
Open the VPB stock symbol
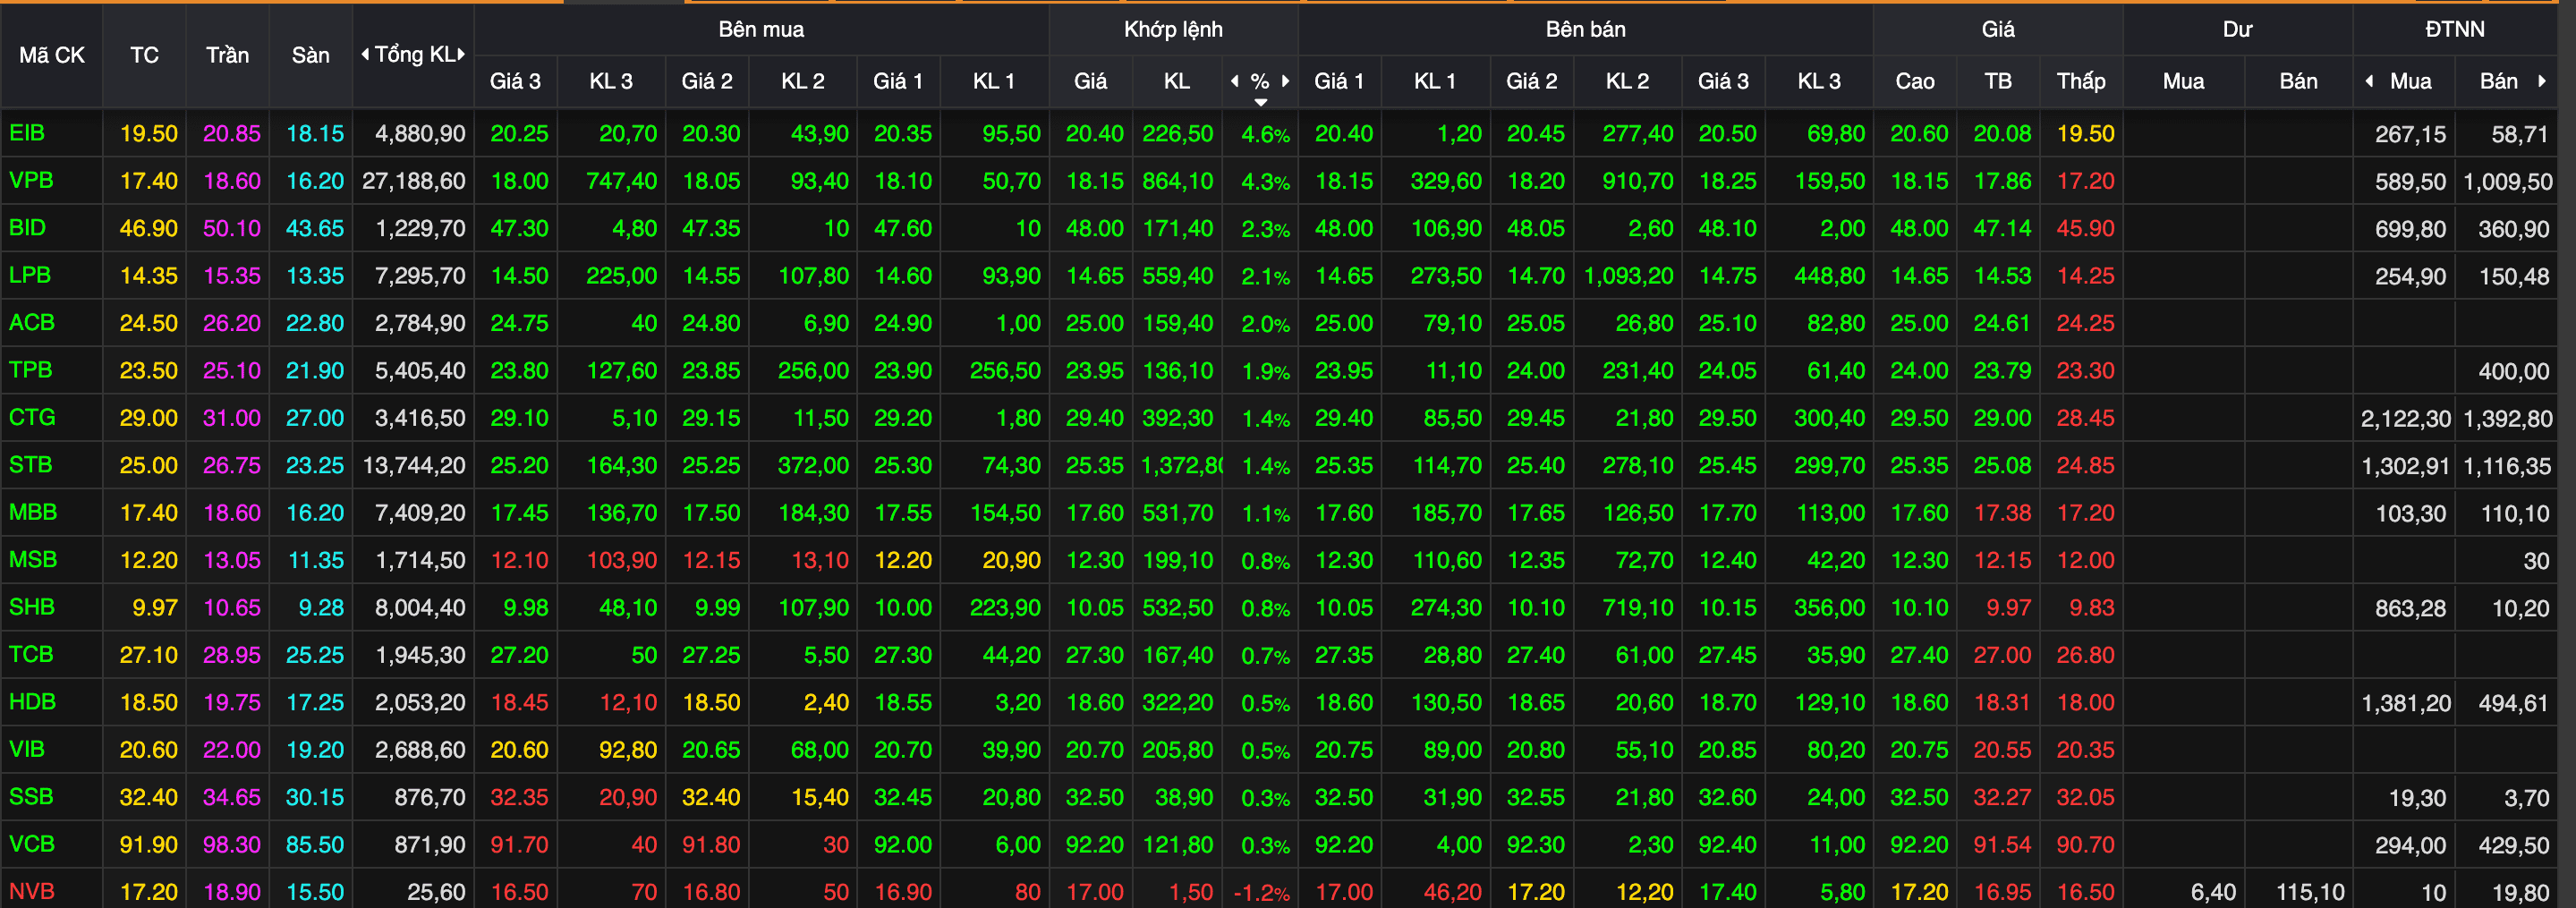point(31,180)
